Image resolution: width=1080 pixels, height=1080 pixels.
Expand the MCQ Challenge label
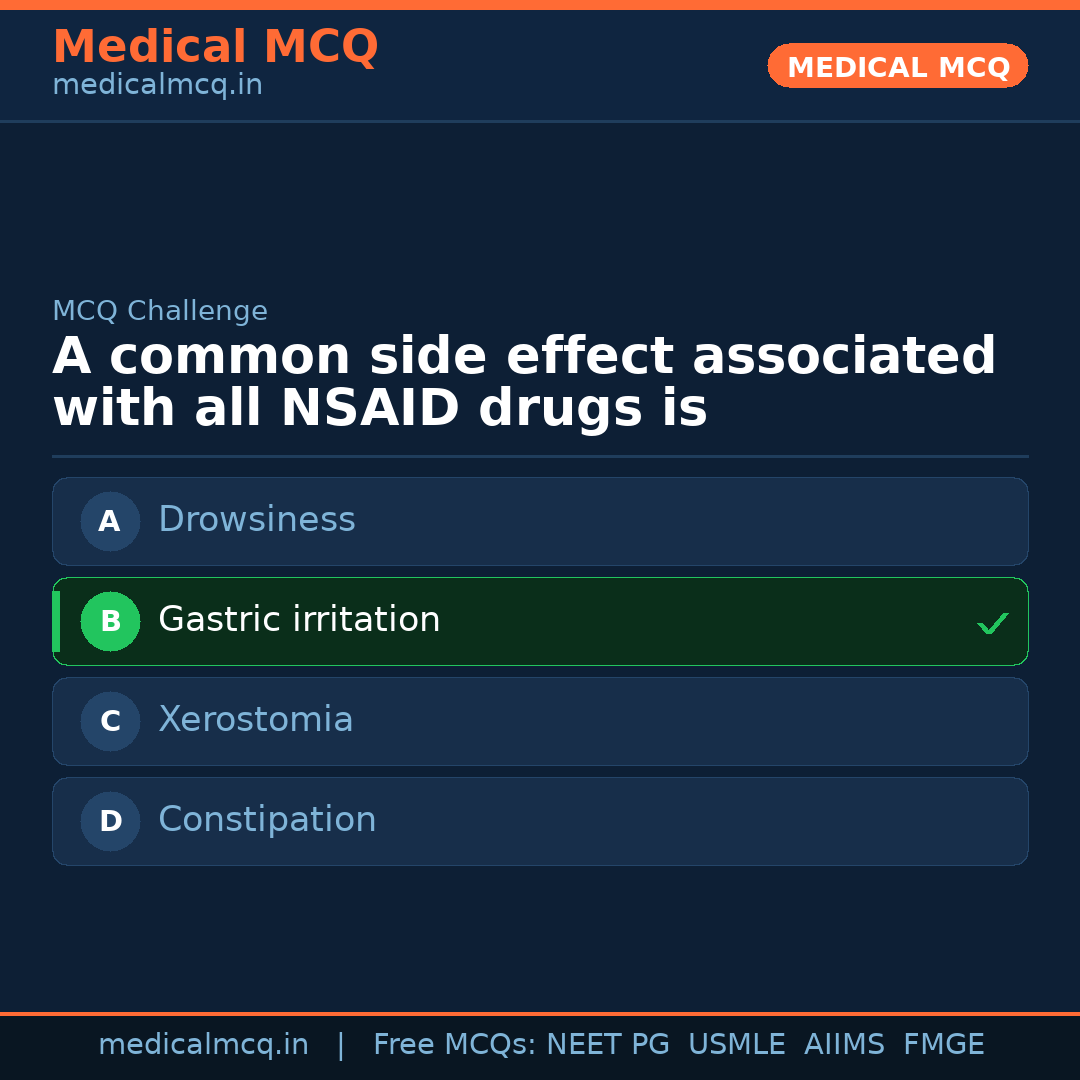click(160, 311)
